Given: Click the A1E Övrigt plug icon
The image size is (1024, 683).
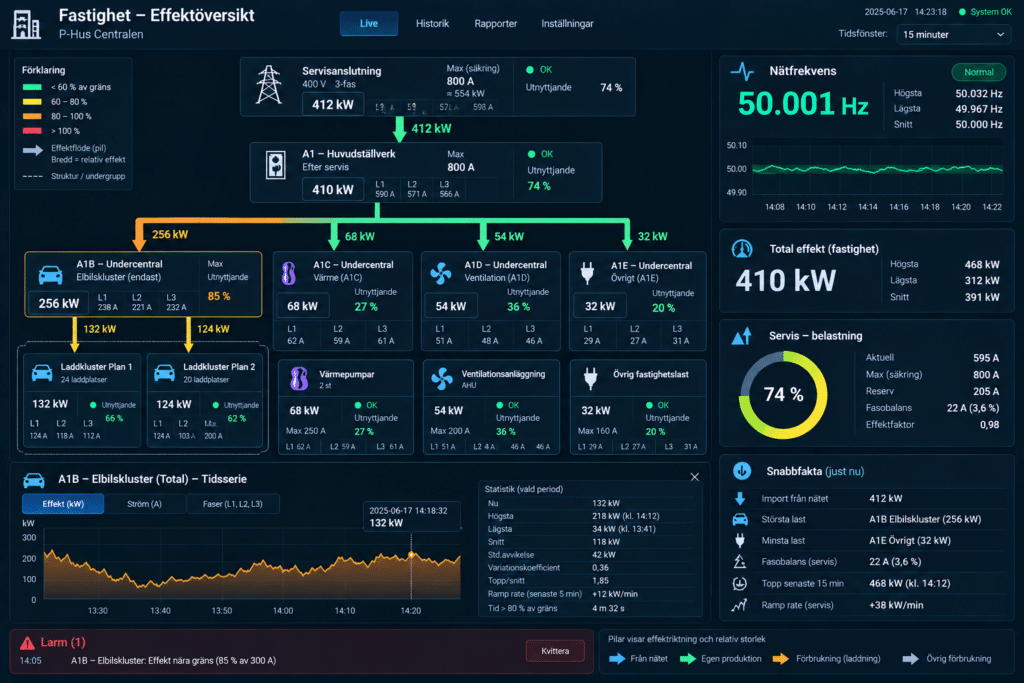Looking at the screenshot, I should pyautogui.click(x=587, y=273).
